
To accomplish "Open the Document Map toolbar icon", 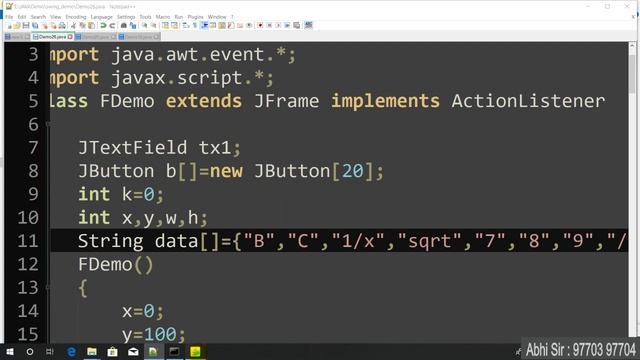I will click(x=222, y=26).
